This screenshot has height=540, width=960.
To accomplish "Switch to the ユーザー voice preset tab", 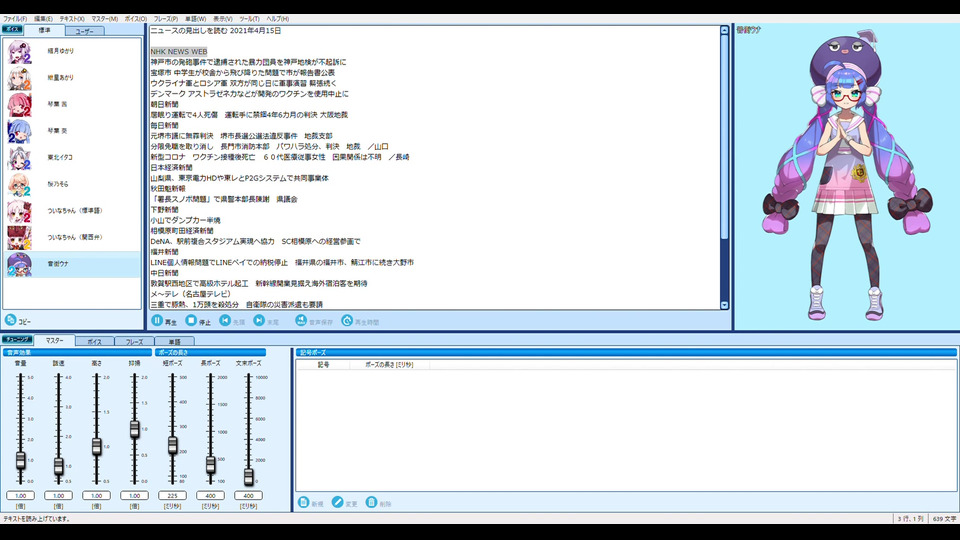I will click(x=84, y=31).
